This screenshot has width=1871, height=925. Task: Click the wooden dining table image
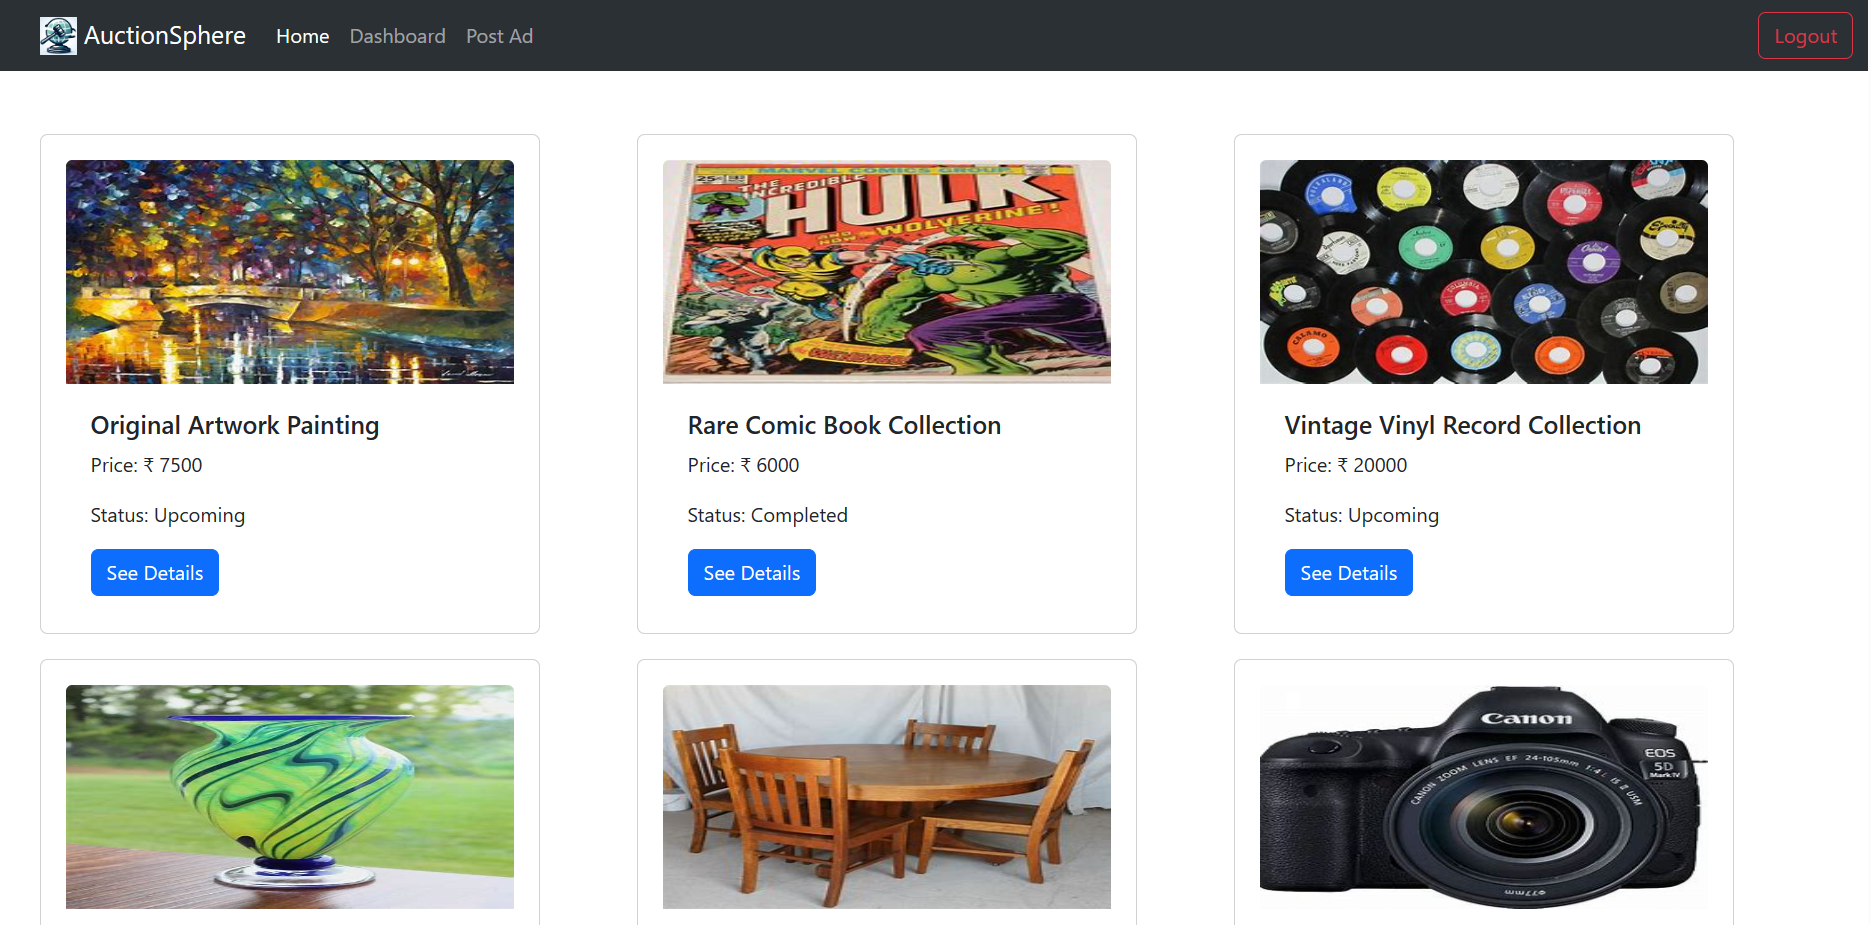click(886, 797)
